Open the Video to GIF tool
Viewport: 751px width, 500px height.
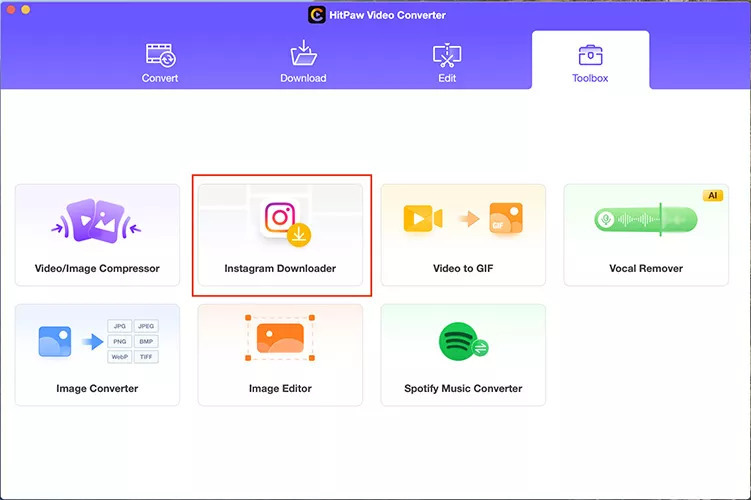tap(463, 235)
